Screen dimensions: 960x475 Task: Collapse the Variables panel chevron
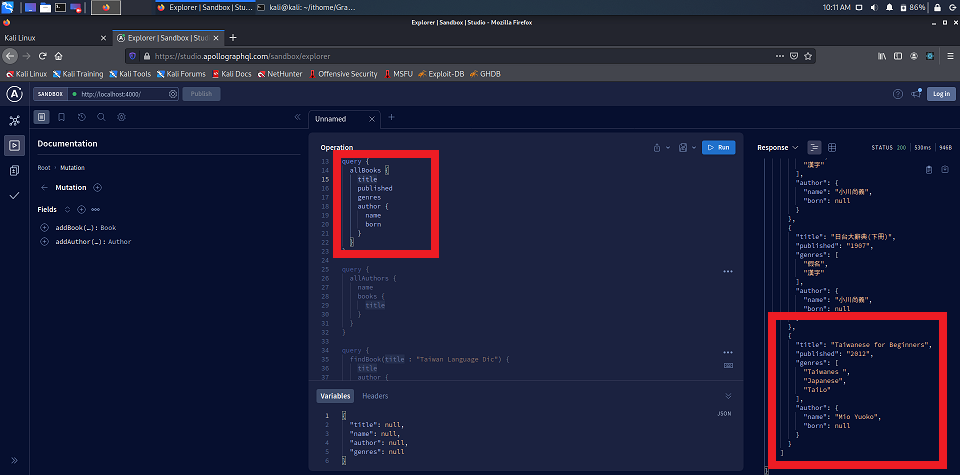[728, 396]
